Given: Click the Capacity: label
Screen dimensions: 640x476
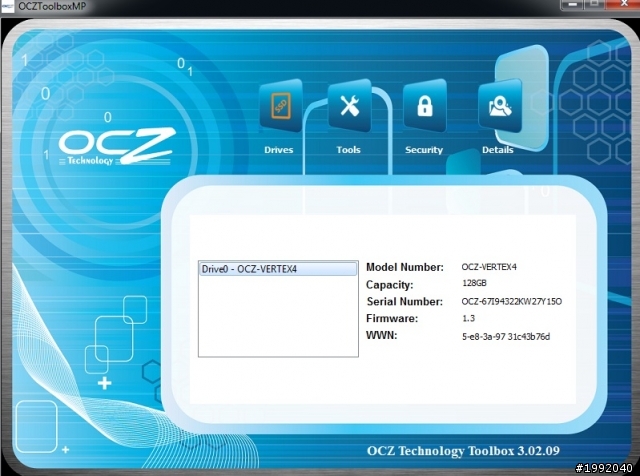Looking at the screenshot, I should point(390,285).
